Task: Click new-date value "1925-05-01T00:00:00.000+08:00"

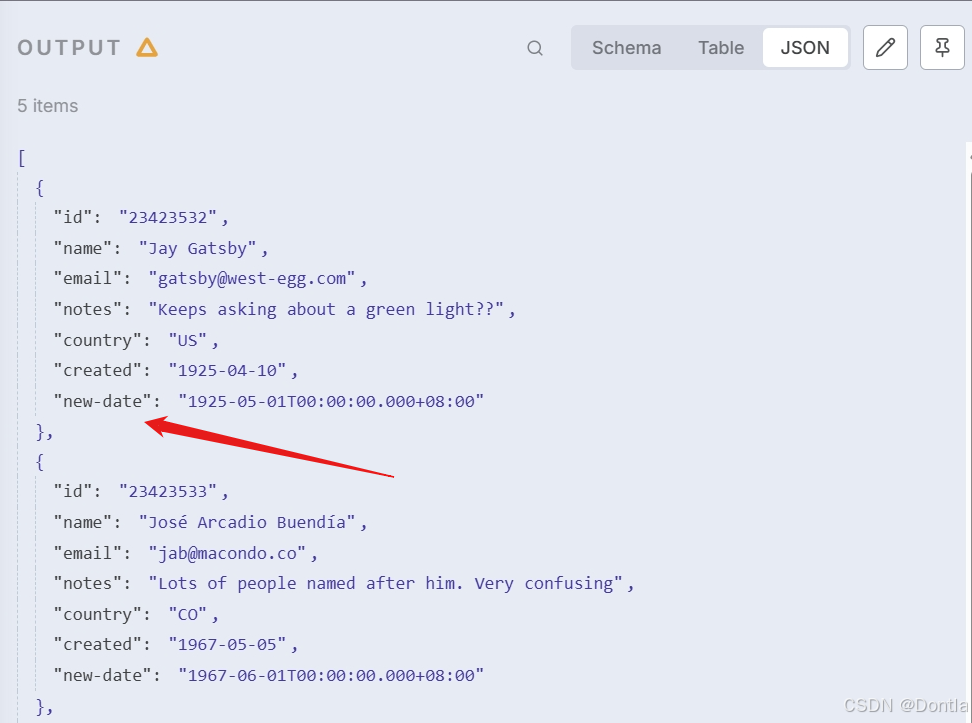Action: 331,402
